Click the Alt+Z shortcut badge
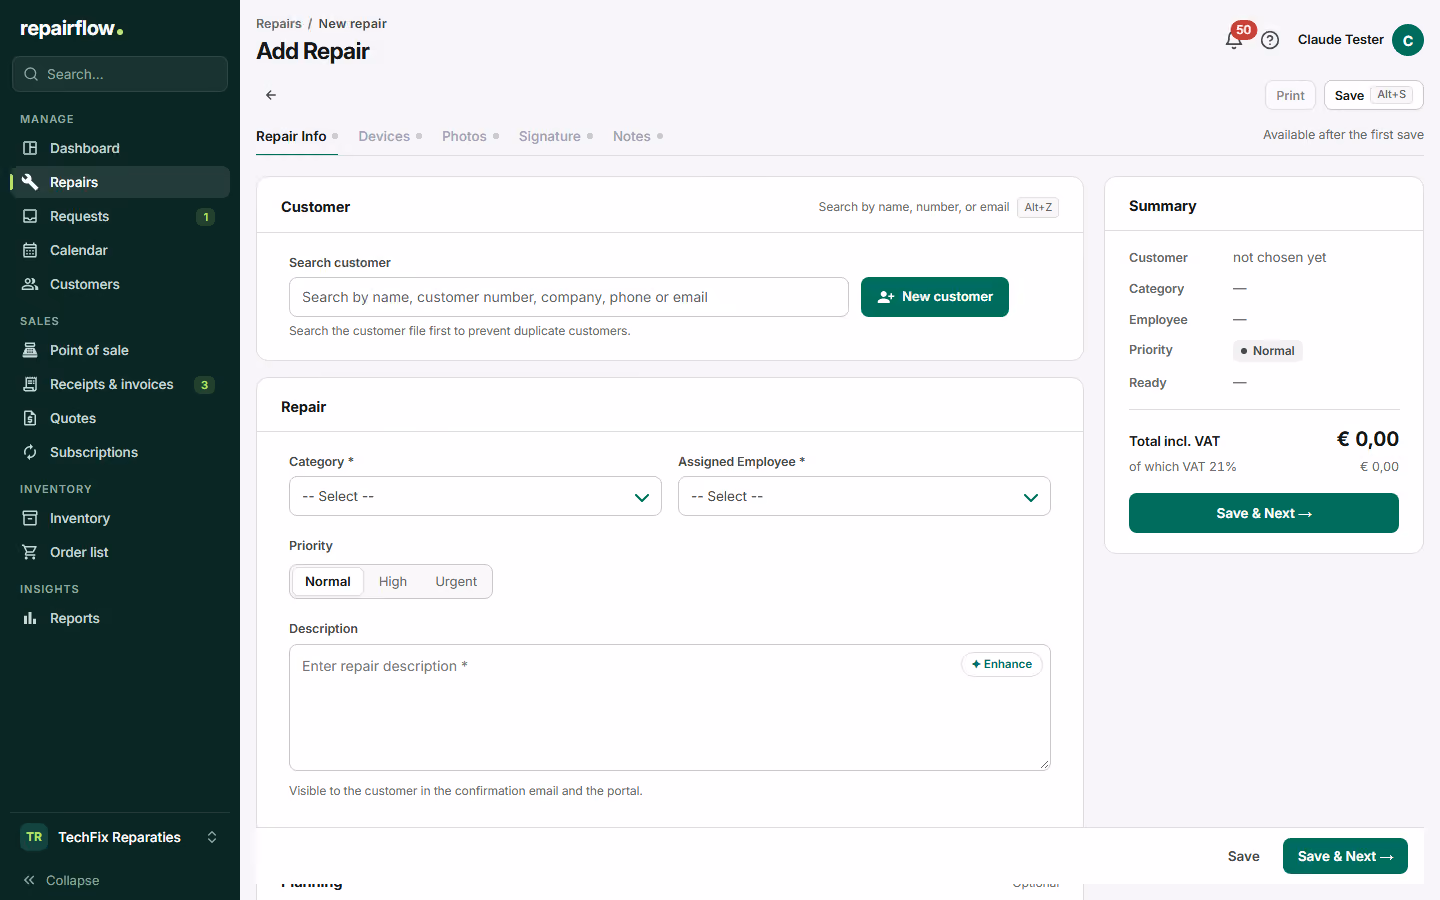Image resolution: width=1440 pixels, height=900 pixels. [1038, 207]
